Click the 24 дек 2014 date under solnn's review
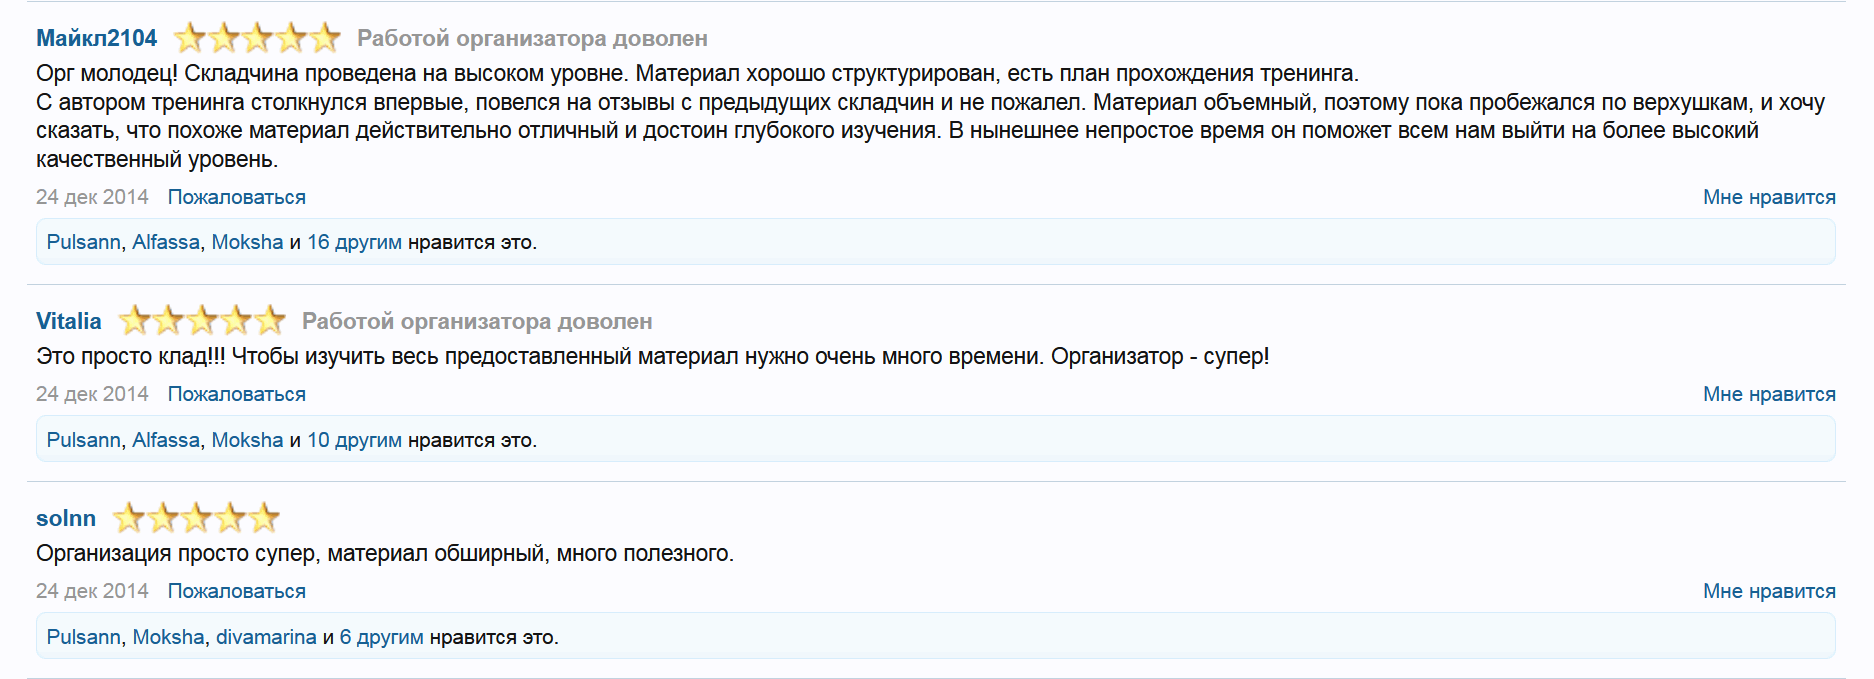The height and width of the screenshot is (679, 1874). pos(92,591)
